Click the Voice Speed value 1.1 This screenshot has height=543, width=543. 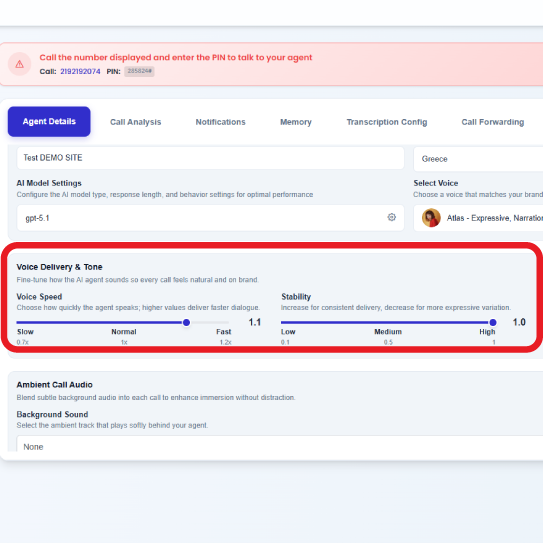click(255, 322)
